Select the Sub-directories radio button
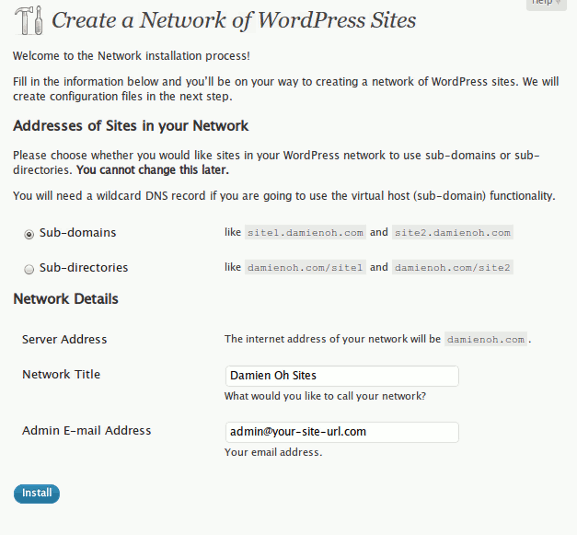 [x=29, y=269]
